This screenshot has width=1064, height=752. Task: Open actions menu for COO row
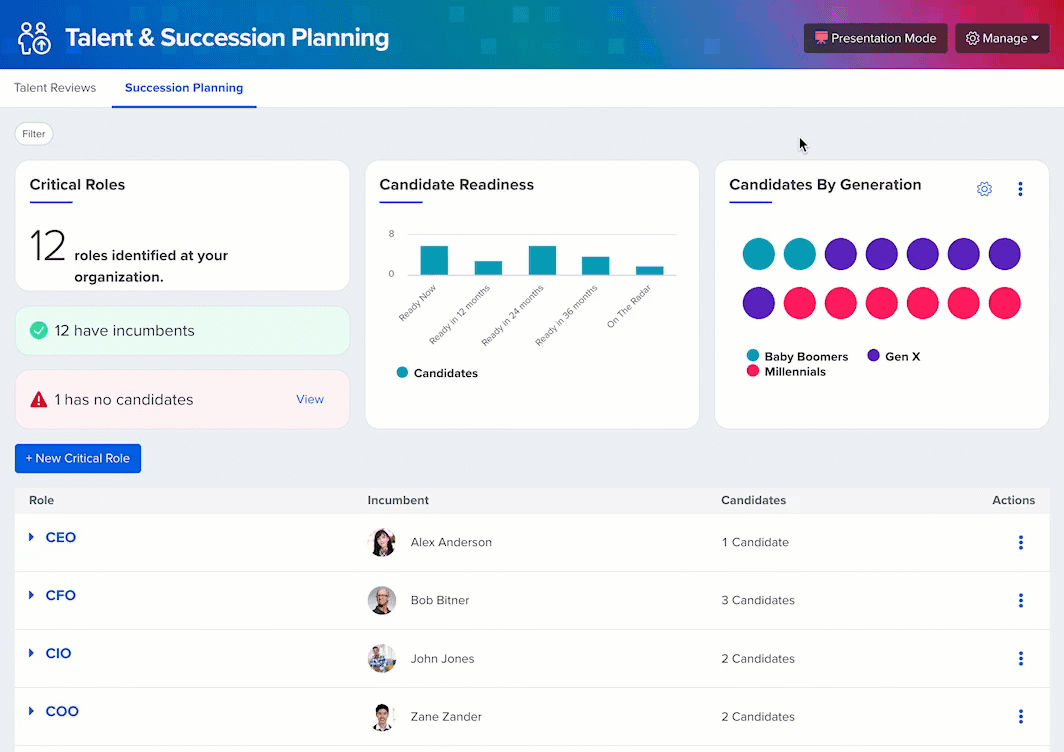pyautogui.click(x=1020, y=717)
